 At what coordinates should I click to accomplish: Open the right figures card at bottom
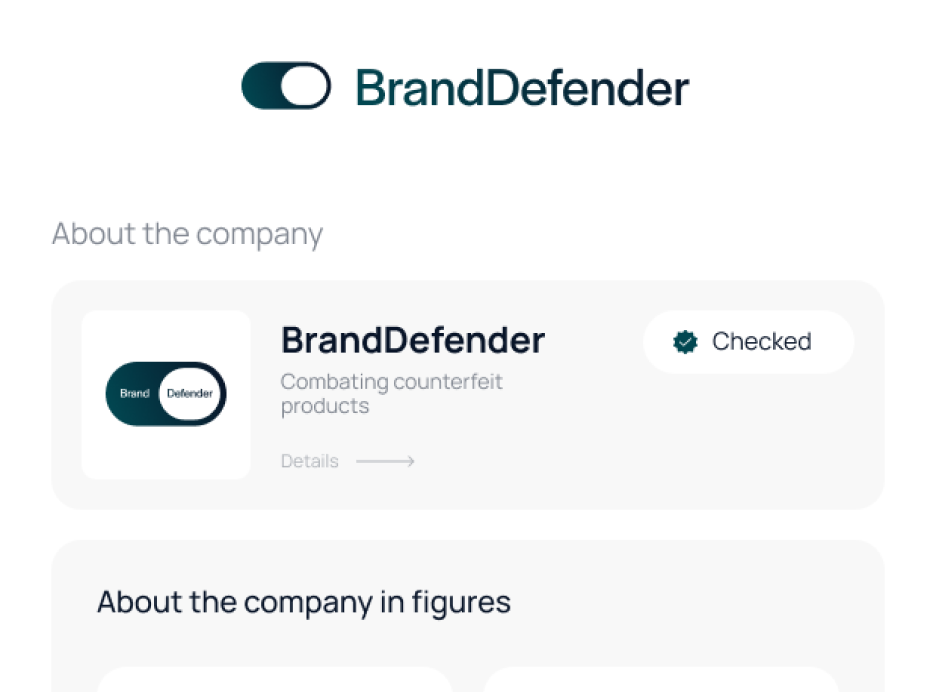click(660, 680)
